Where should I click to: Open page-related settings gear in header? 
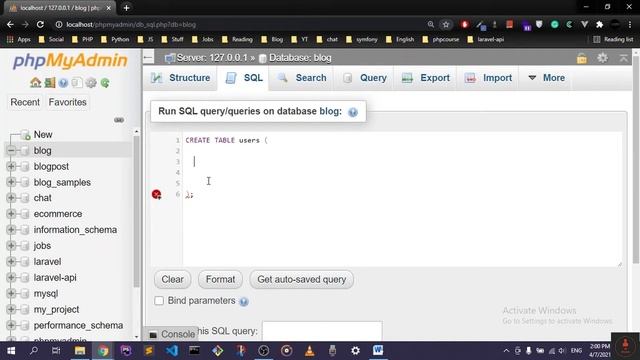[x=602, y=58]
